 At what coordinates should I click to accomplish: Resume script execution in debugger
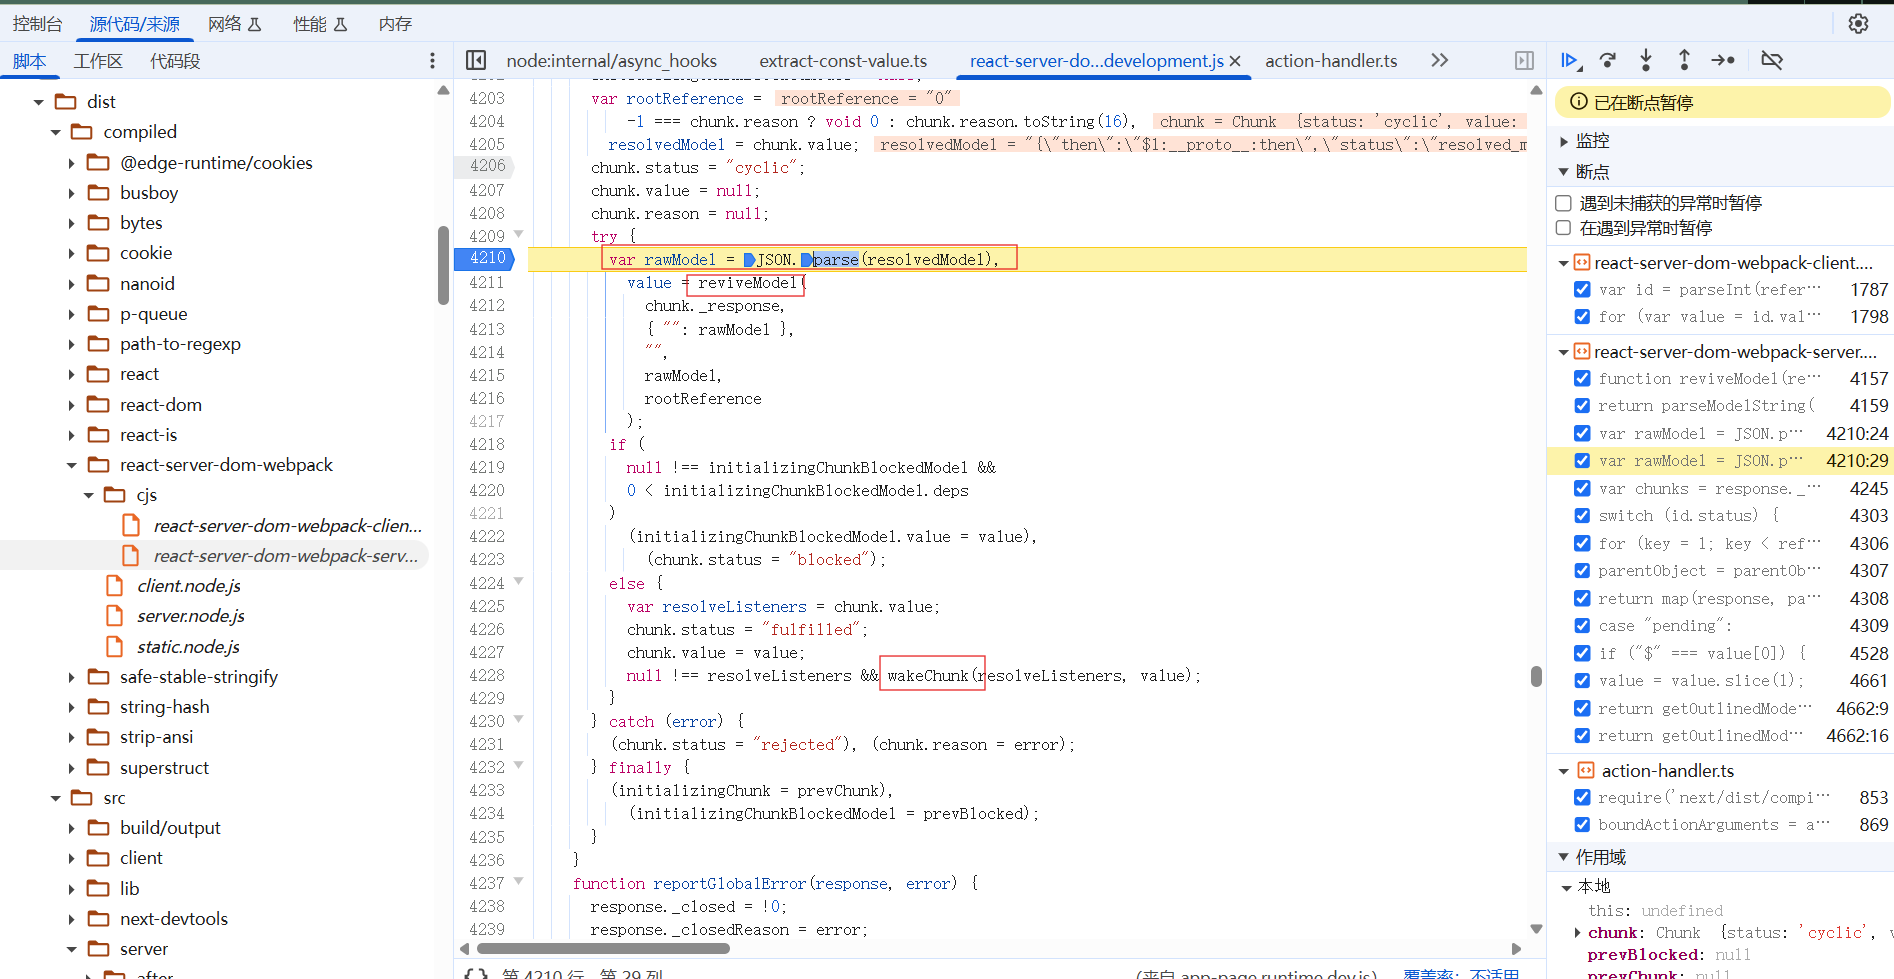tap(1570, 61)
